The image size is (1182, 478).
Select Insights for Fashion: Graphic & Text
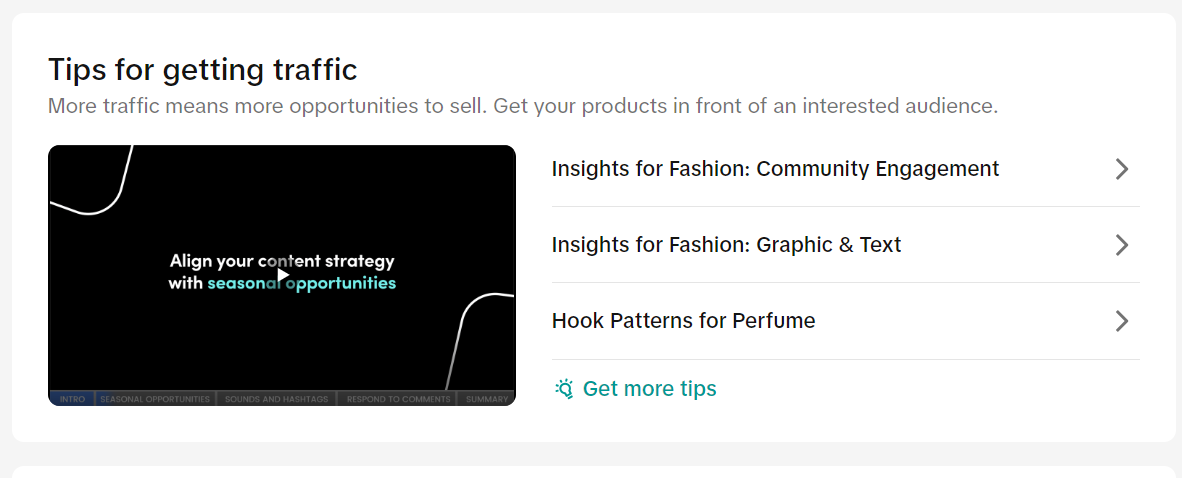(x=726, y=245)
